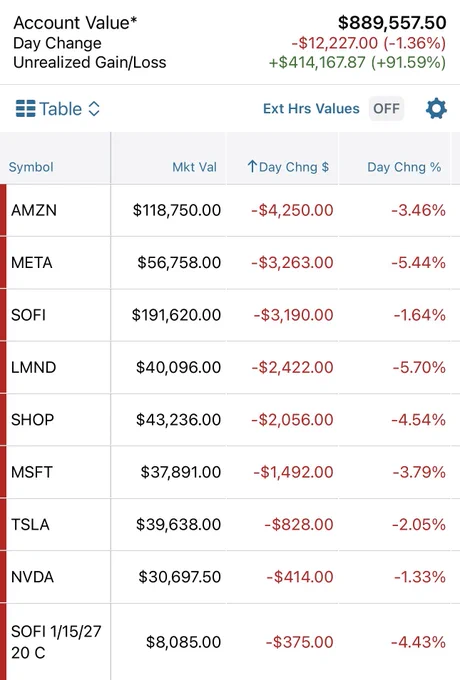Sort by Day Chng % column header
This screenshot has height=680, width=460.
point(404,167)
